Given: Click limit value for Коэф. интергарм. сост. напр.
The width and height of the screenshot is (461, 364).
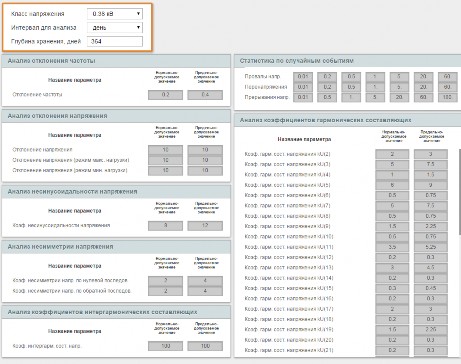Looking at the screenshot, I should pyautogui.click(x=205, y=346).
